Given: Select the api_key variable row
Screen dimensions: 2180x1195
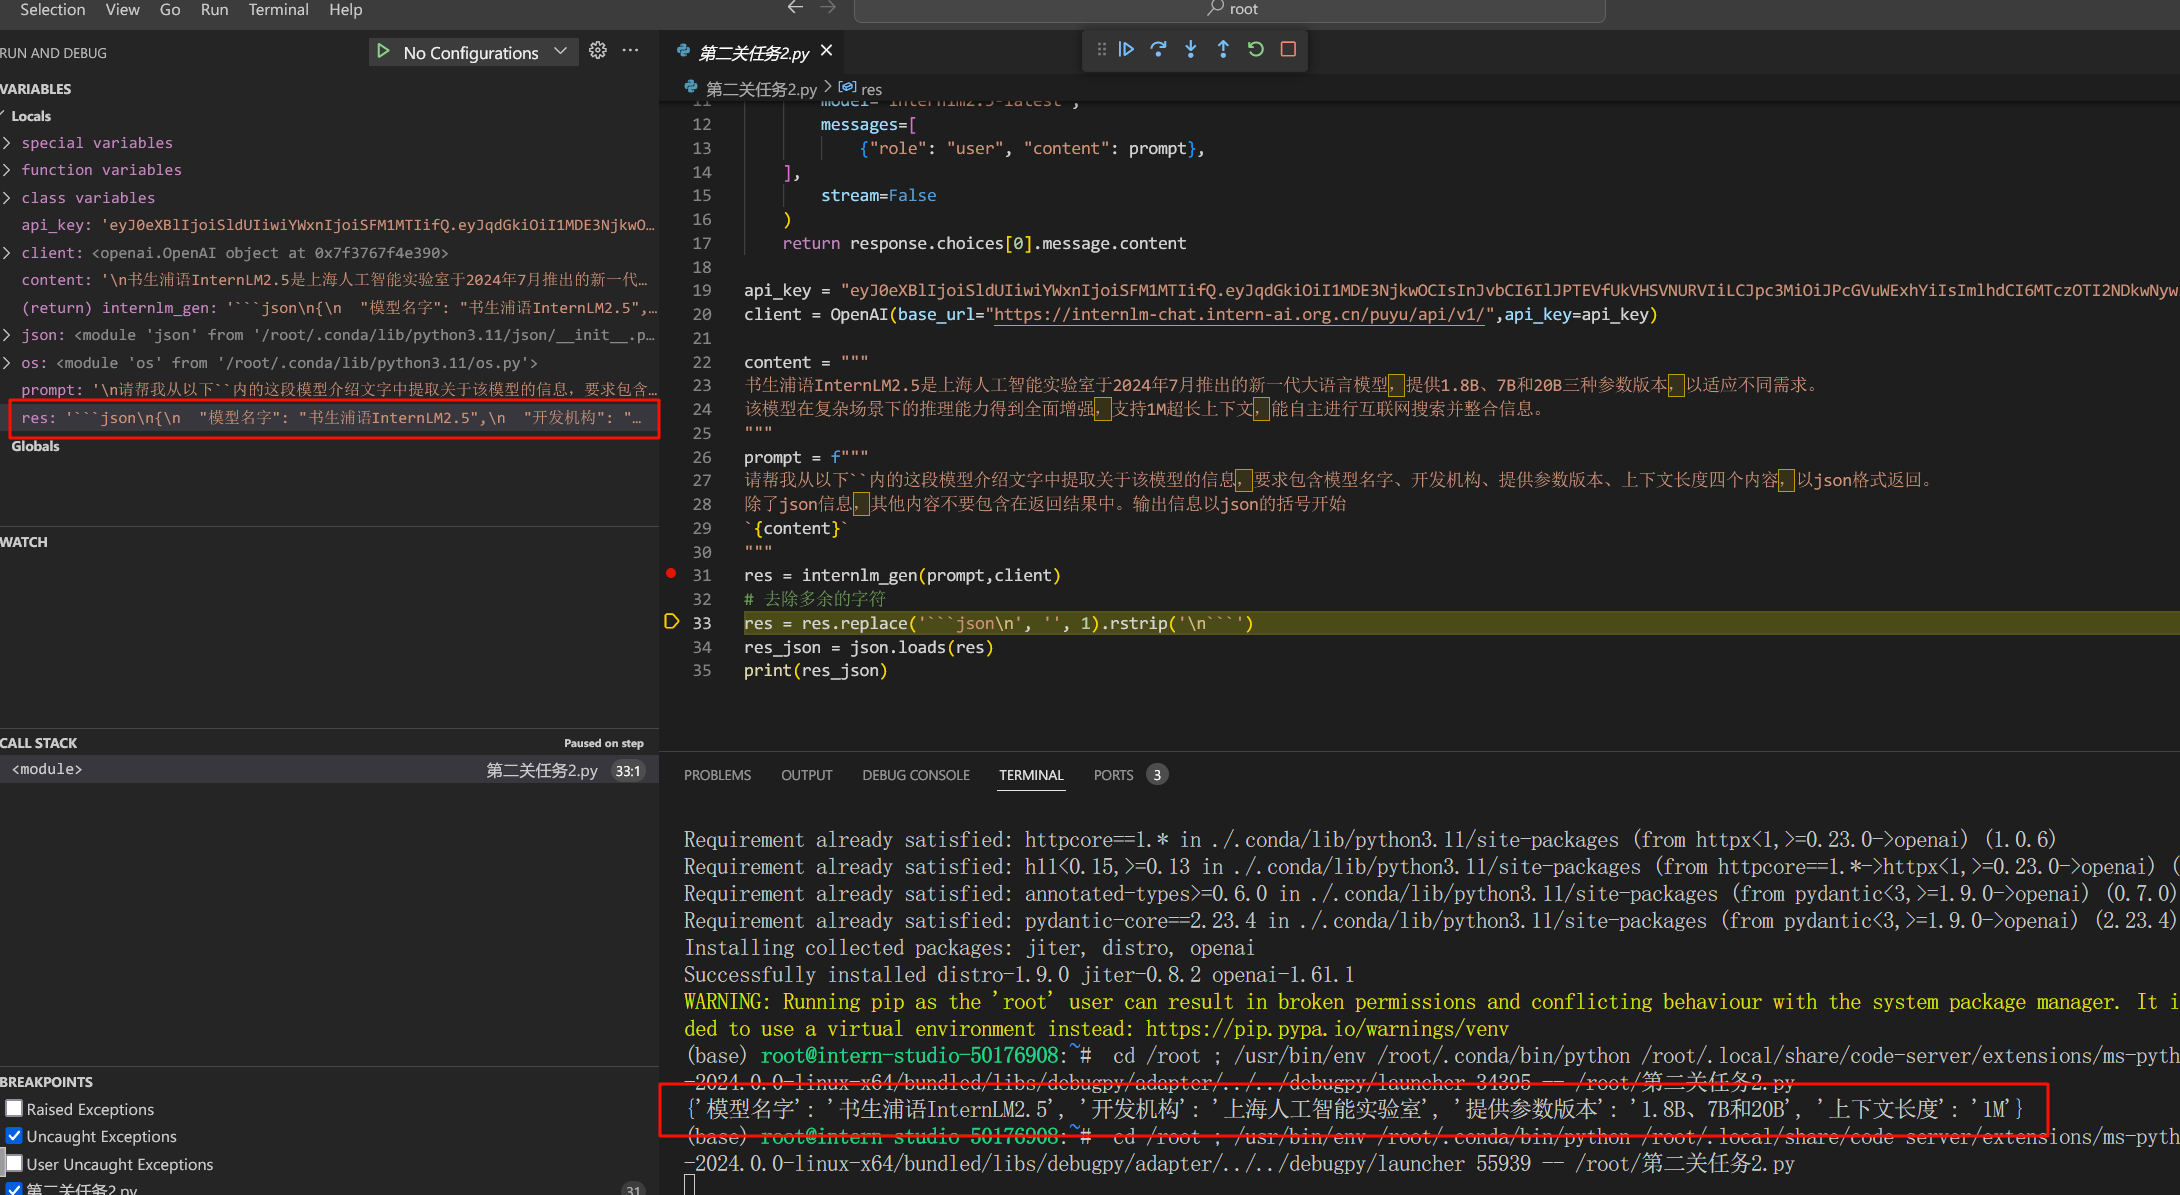Looking at the screenshot, I should click(x=329, y=225).
